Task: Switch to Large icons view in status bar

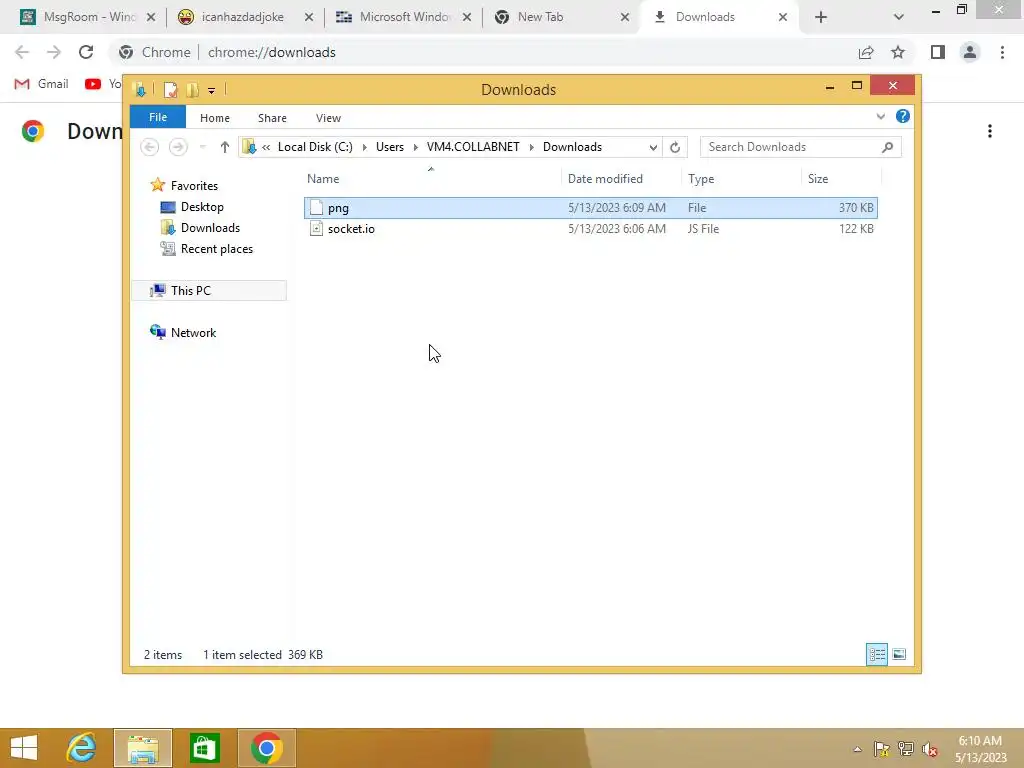Action: (x=899, y=654)
